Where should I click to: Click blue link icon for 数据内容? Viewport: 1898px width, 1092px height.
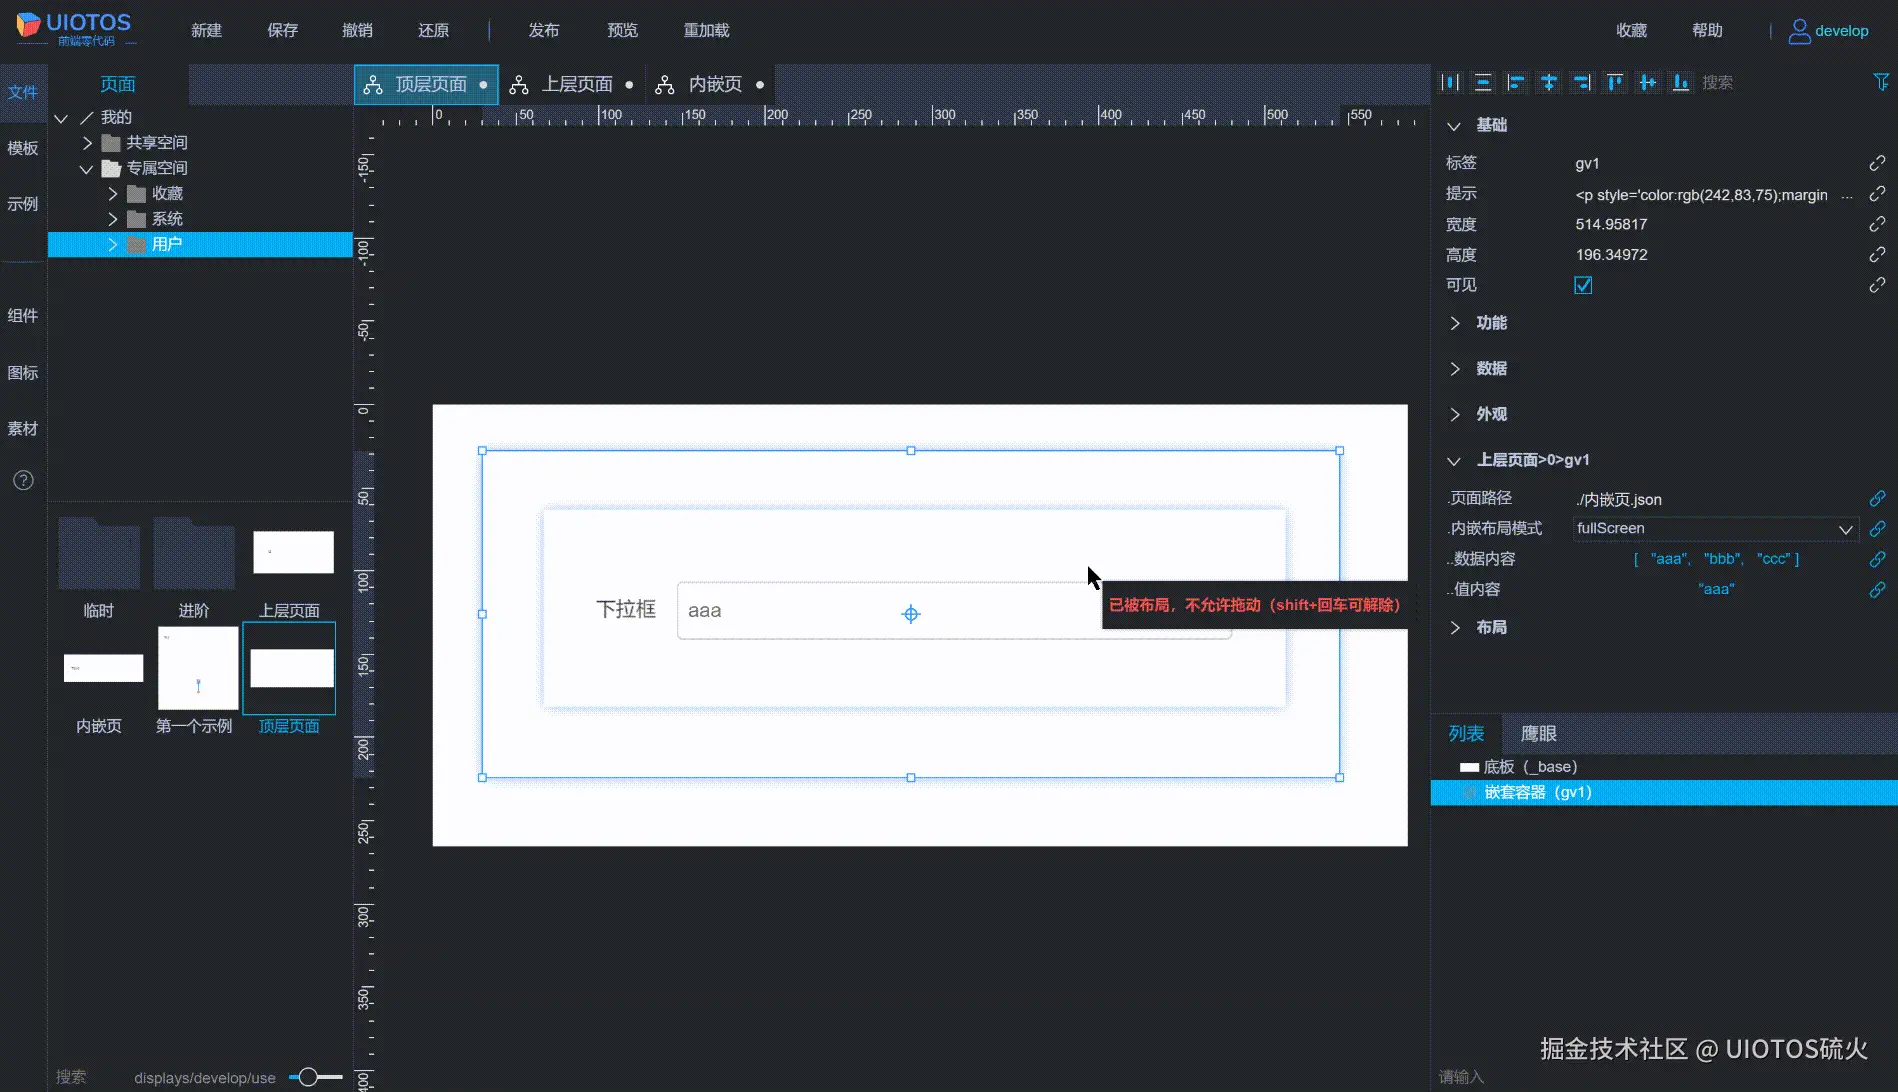[1877, 559]
